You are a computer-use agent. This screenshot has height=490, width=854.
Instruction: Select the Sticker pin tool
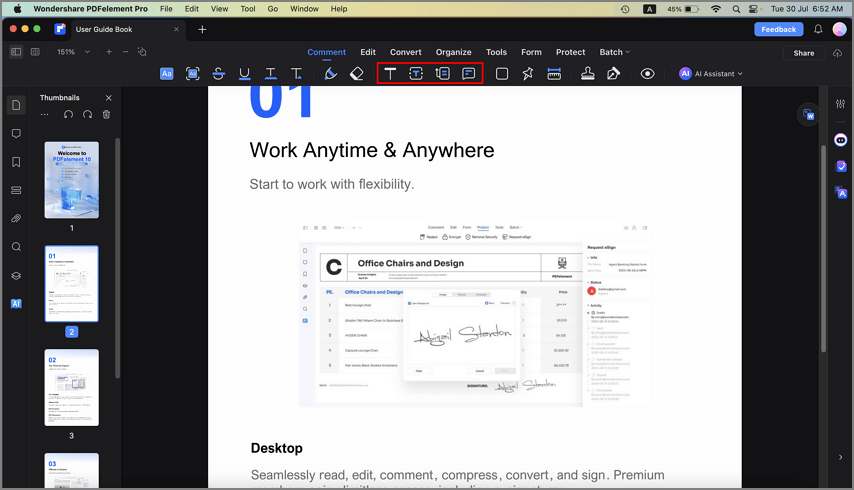(528, 74)
